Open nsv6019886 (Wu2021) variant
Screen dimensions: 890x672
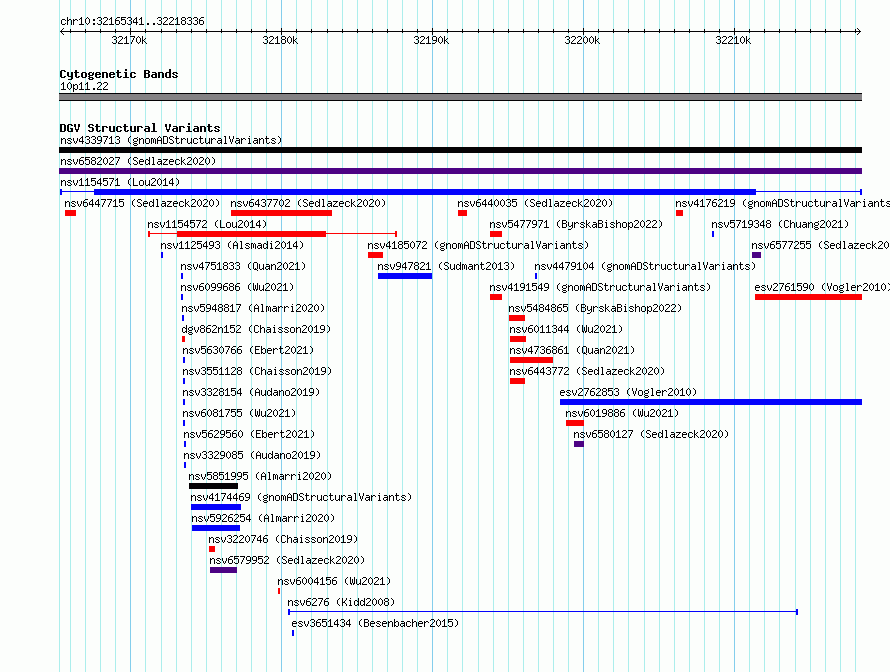tap(622, 413)
